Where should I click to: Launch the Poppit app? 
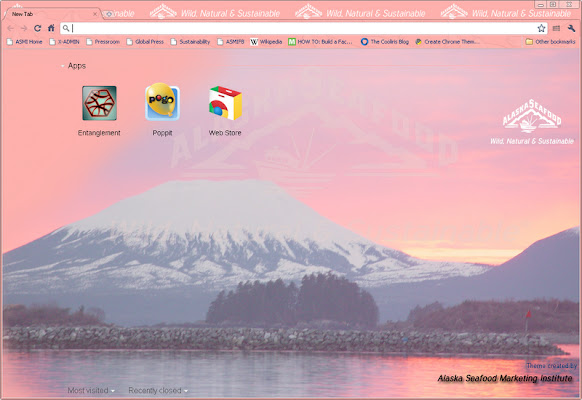click(162, 109)
